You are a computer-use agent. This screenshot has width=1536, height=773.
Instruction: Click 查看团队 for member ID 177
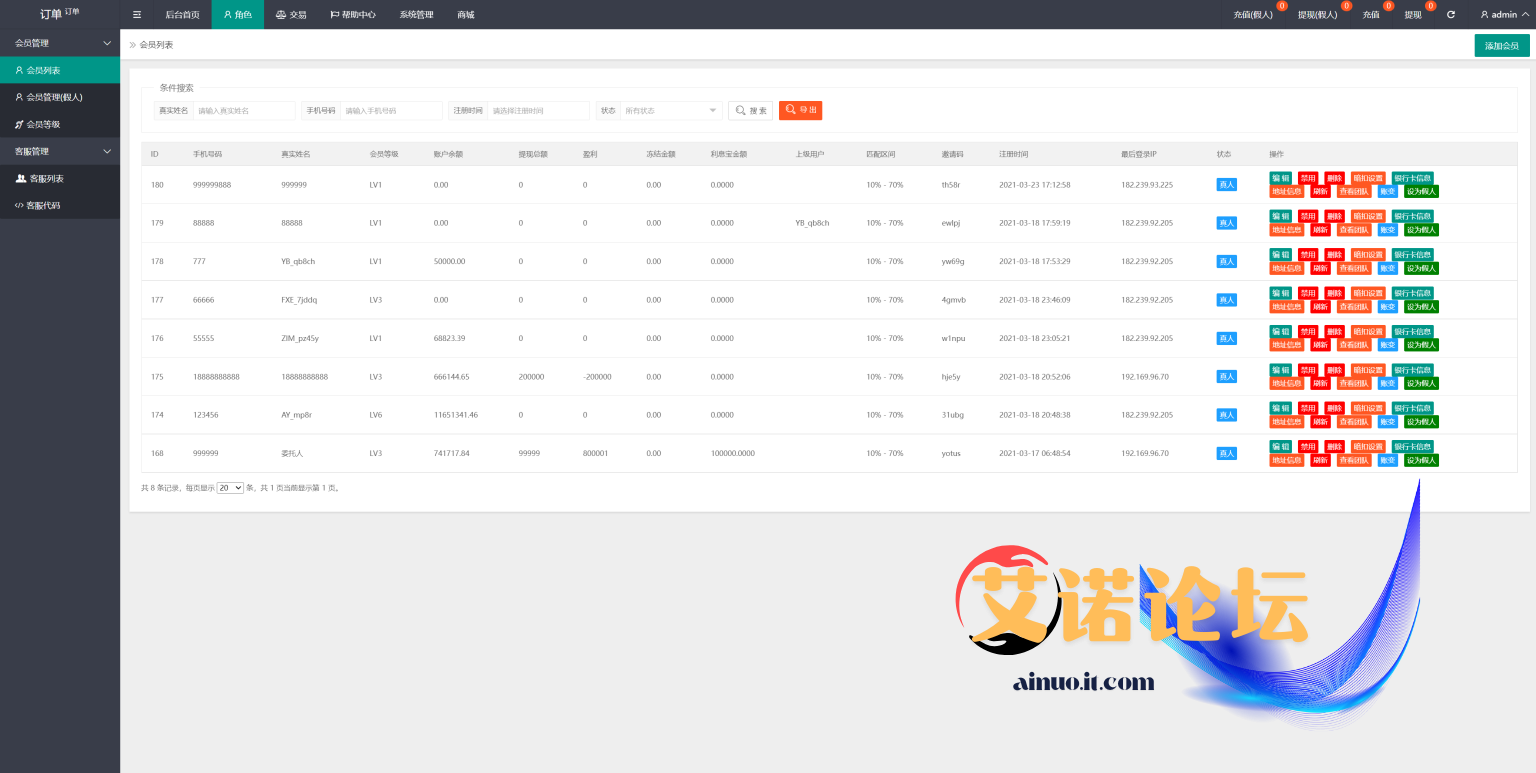coord(1354,307)
